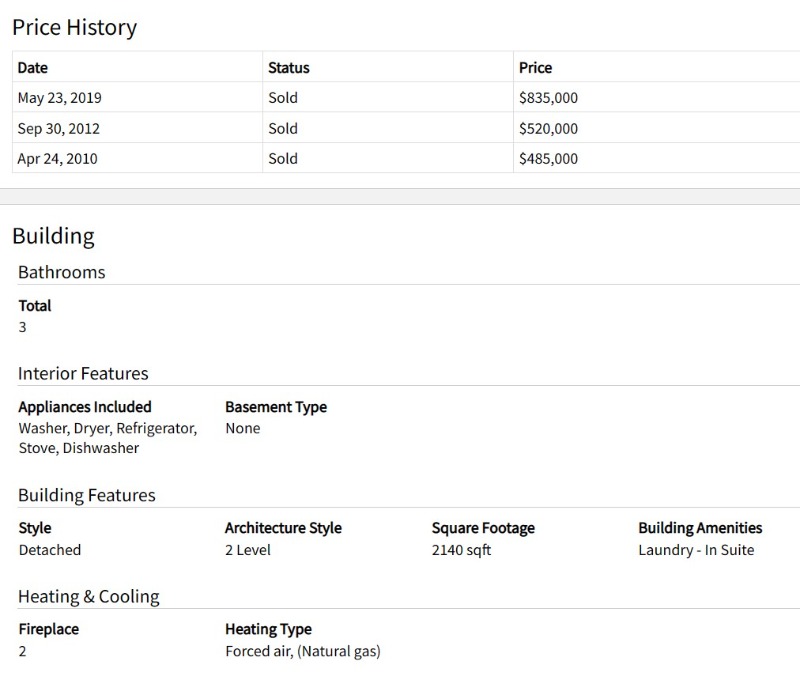800x680 pixels.
Task: Click the Interior Features subsection heading
Action: coord(83,373)
